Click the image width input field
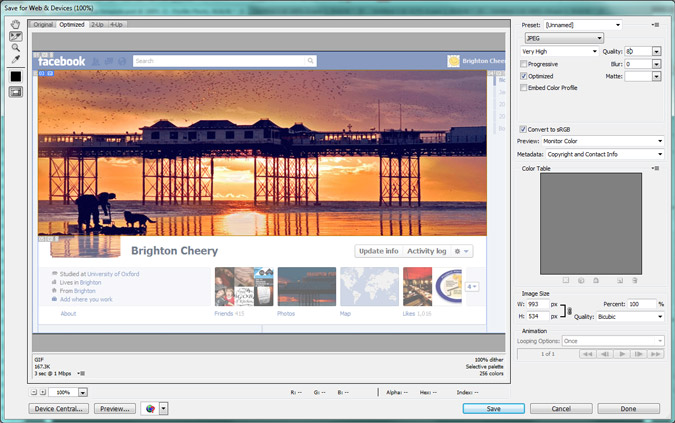 537,304
